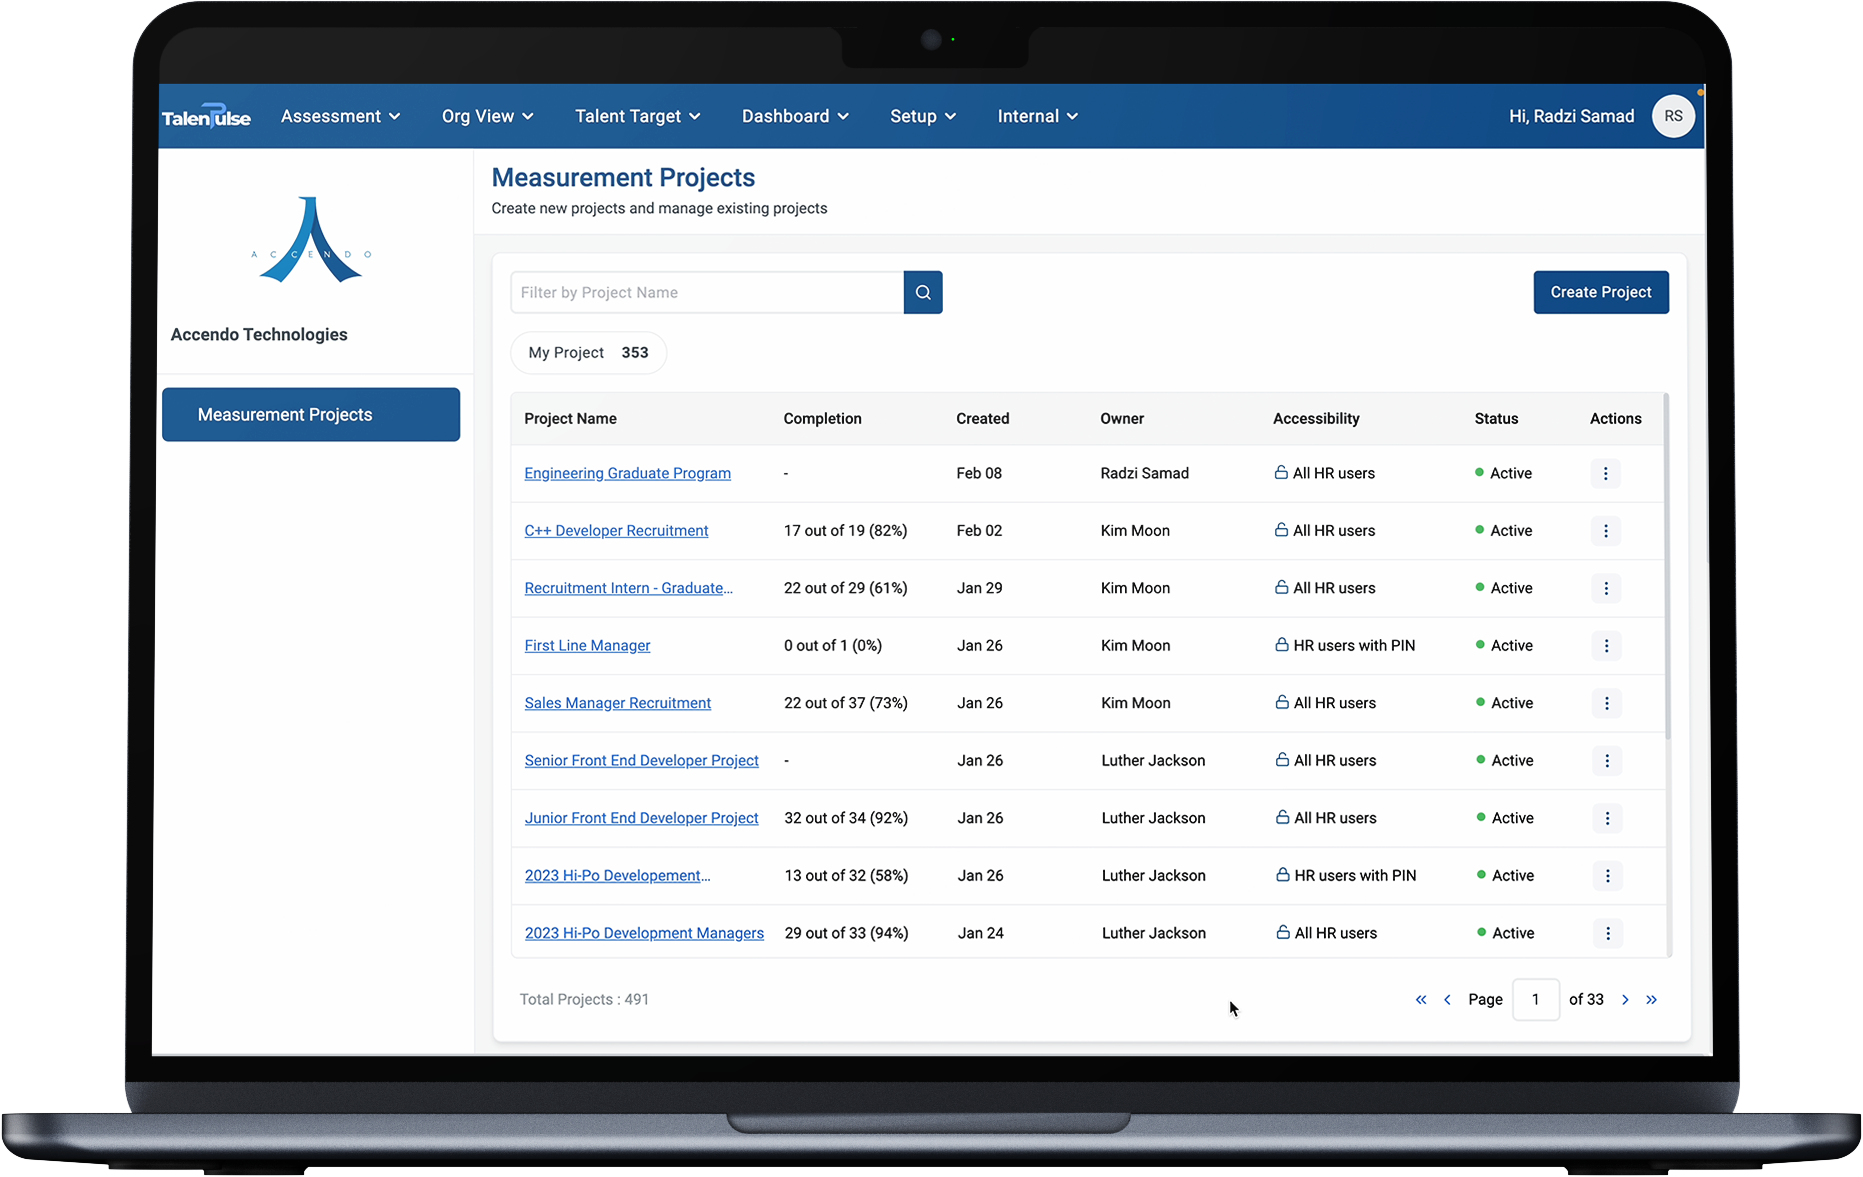
Task: Open actions menu for Recruitment Intern - Graduate row
Action: coord(1606,588)
